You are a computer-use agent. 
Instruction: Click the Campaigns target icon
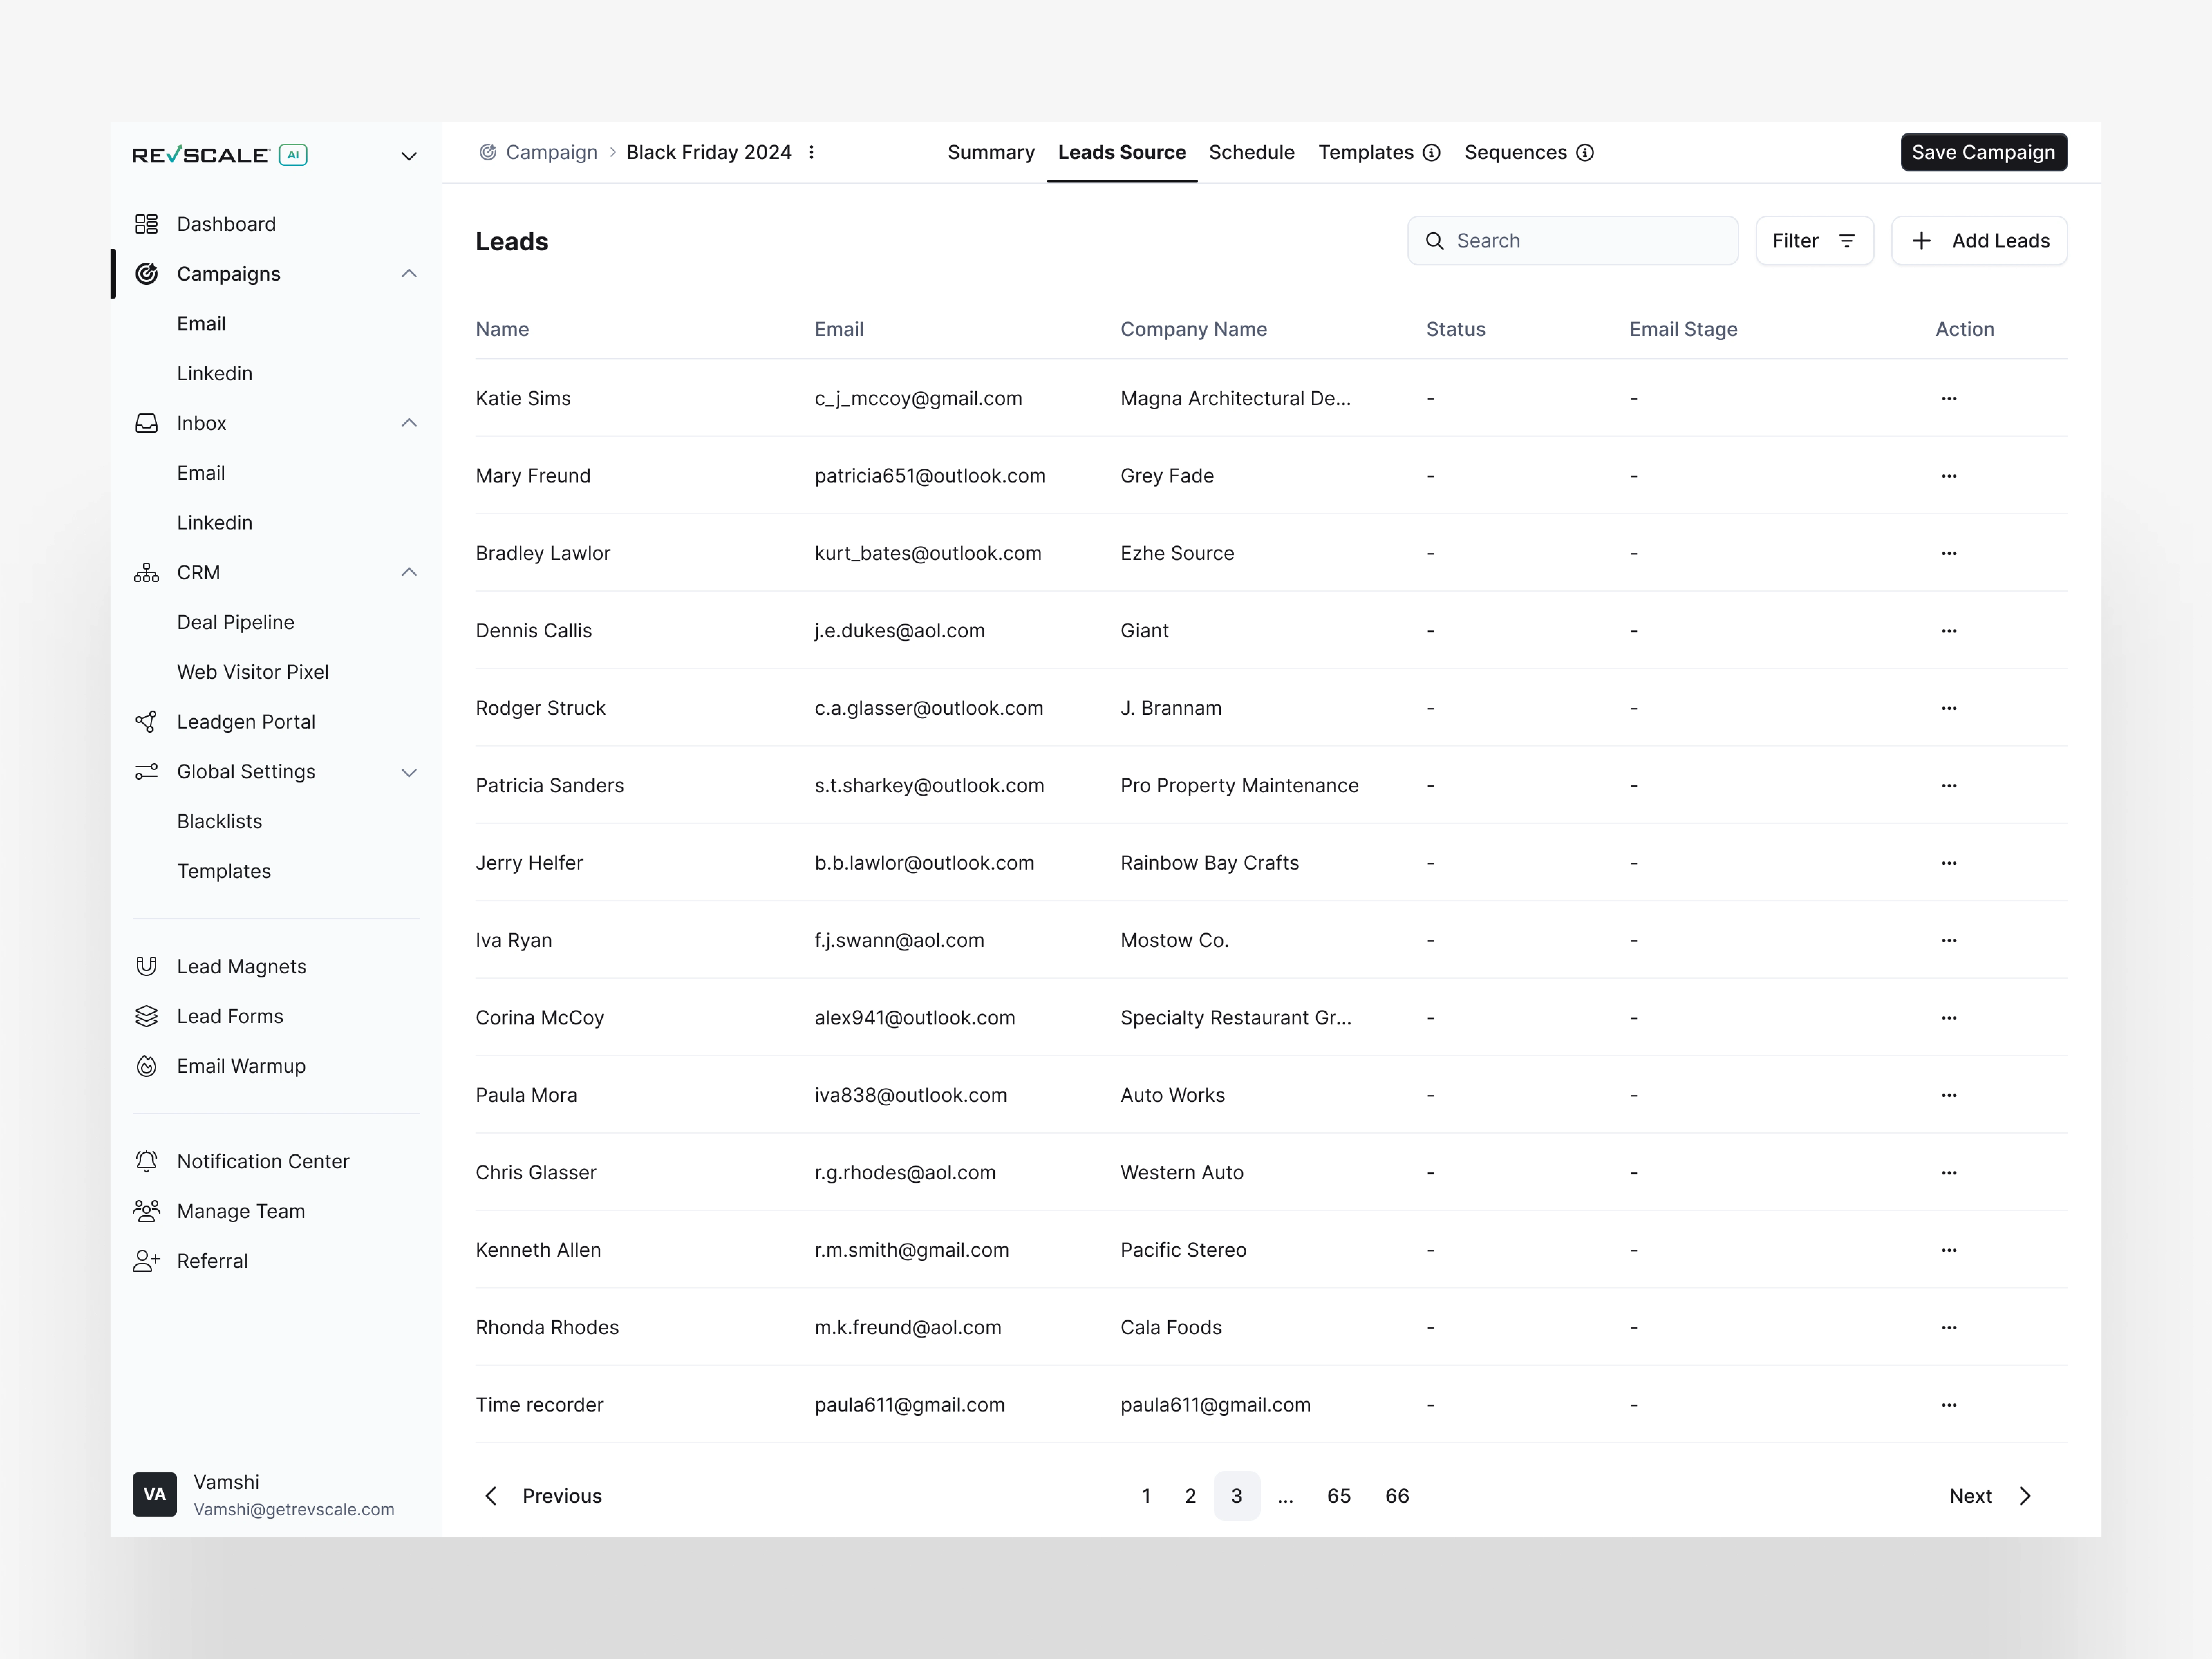point(146,274)
